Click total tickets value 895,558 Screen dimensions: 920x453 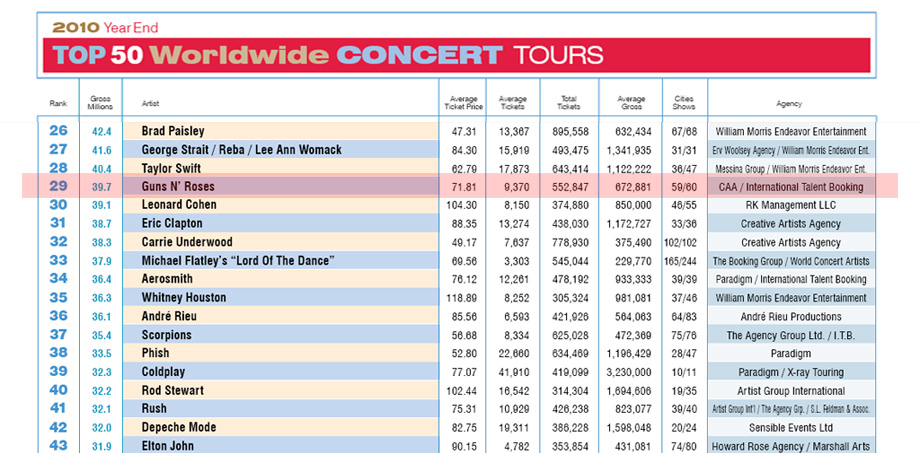(x=570, y=132)
